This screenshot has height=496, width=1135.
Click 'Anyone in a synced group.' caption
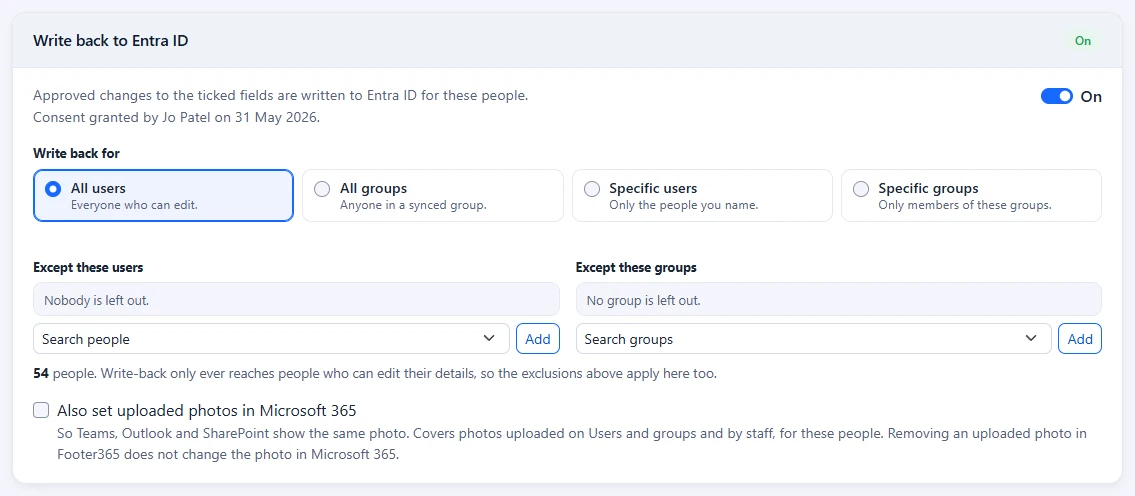pyautogui.click(x=413, y=205)
